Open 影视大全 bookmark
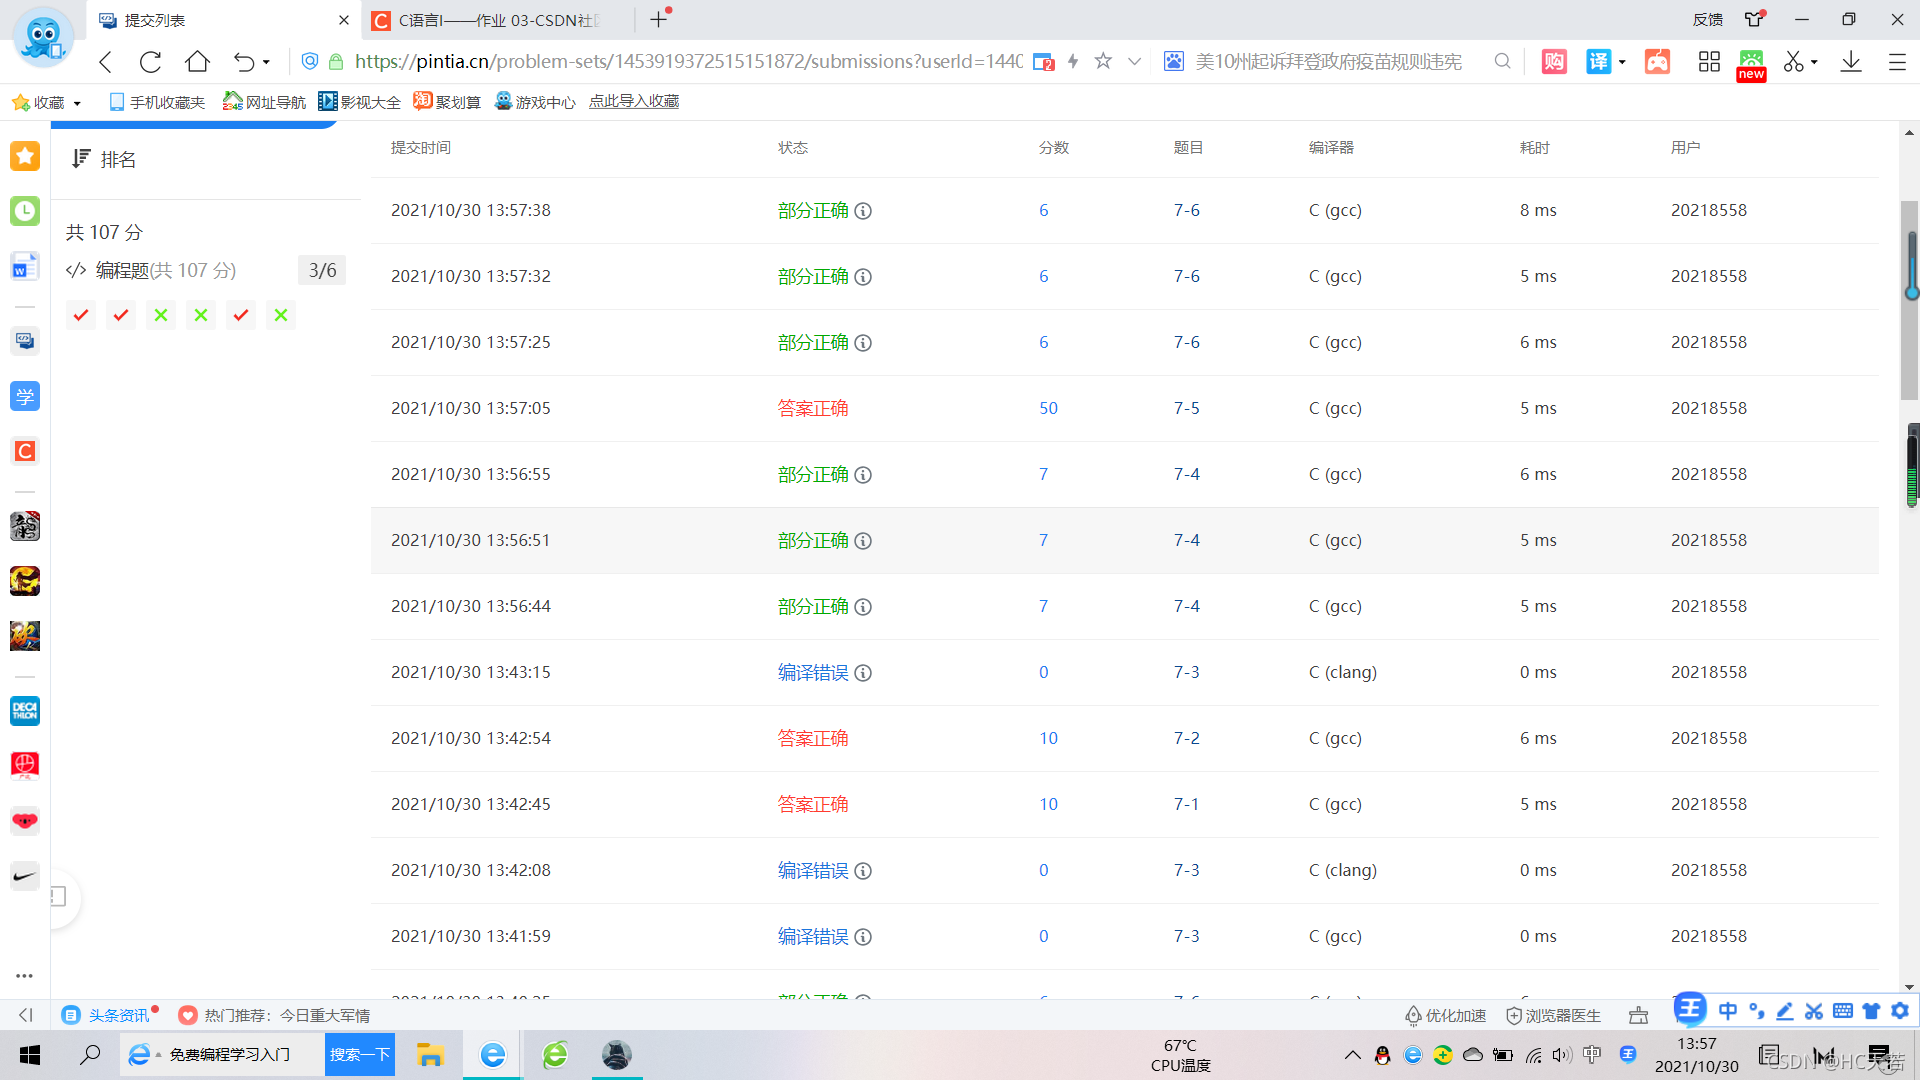This screenshot has height=1080, width=1920. tap(359, 102)
